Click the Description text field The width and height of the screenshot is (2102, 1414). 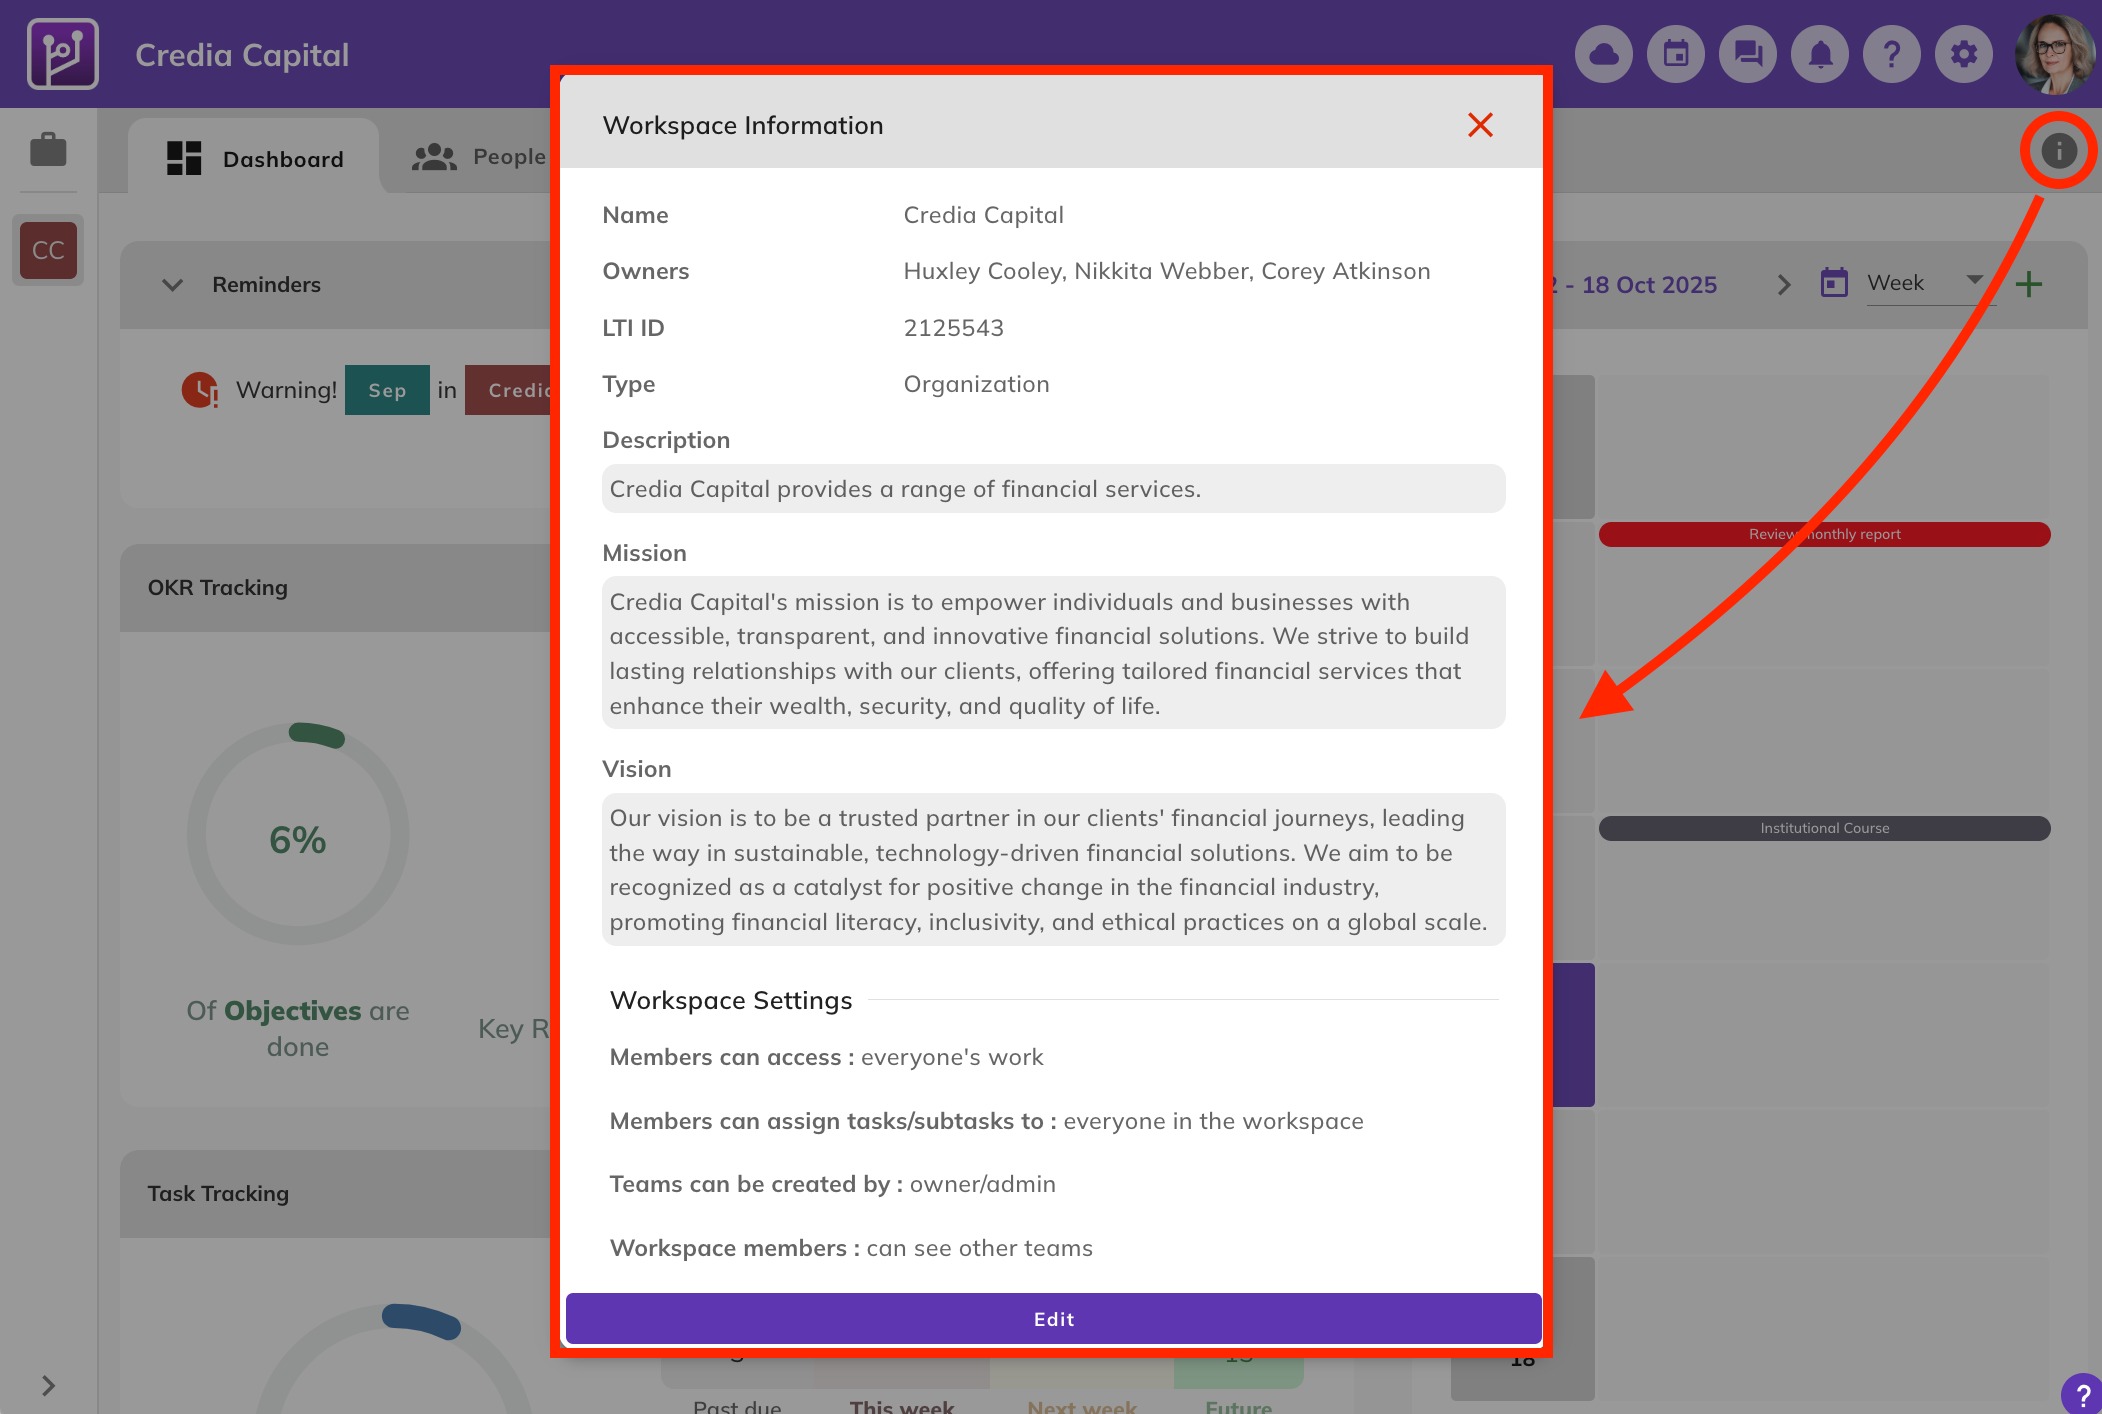click(1053, 489)
